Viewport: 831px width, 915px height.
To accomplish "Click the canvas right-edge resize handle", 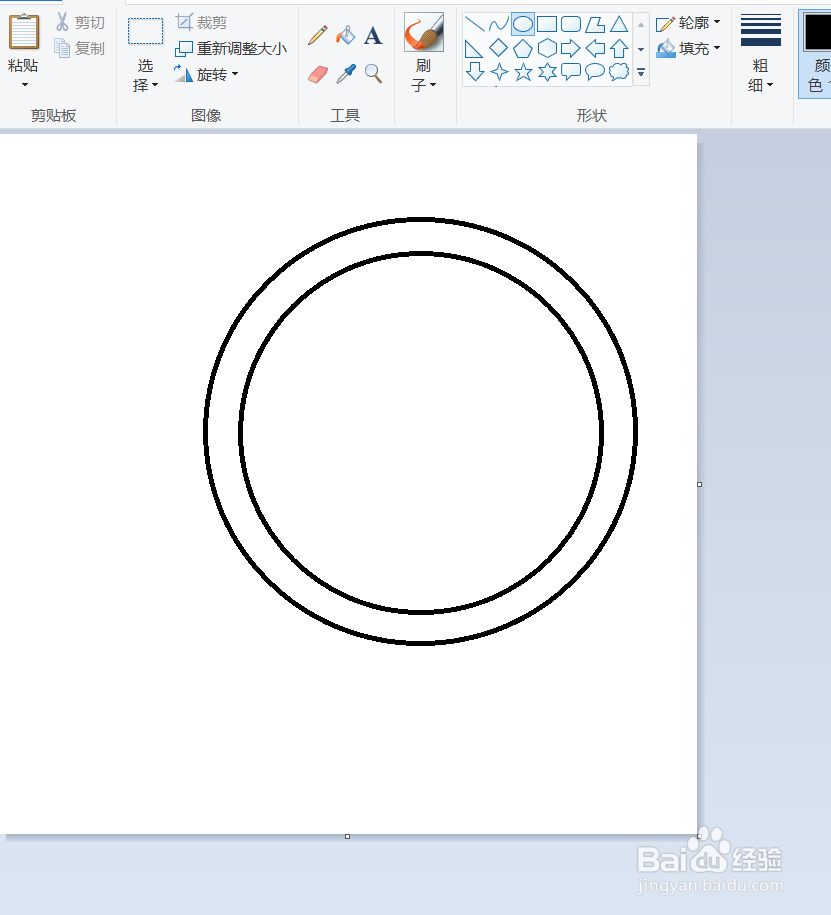I will (700, 484).
